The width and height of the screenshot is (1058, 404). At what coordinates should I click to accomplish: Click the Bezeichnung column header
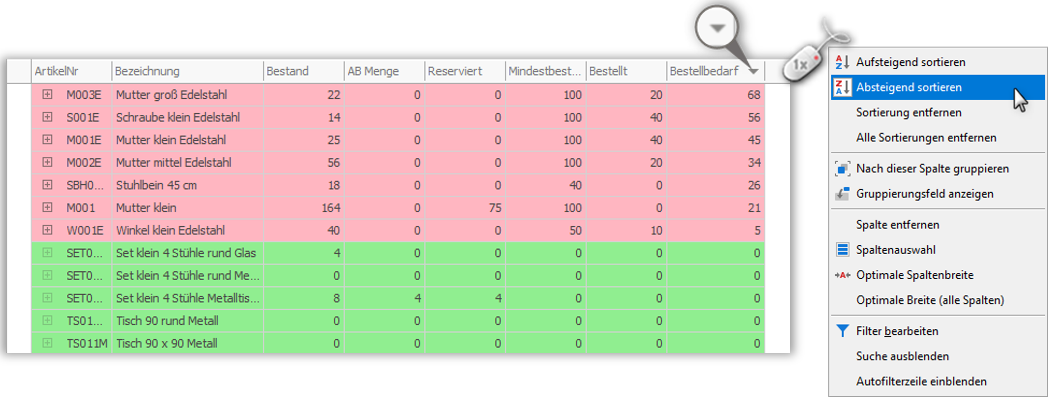pos(188,71)
